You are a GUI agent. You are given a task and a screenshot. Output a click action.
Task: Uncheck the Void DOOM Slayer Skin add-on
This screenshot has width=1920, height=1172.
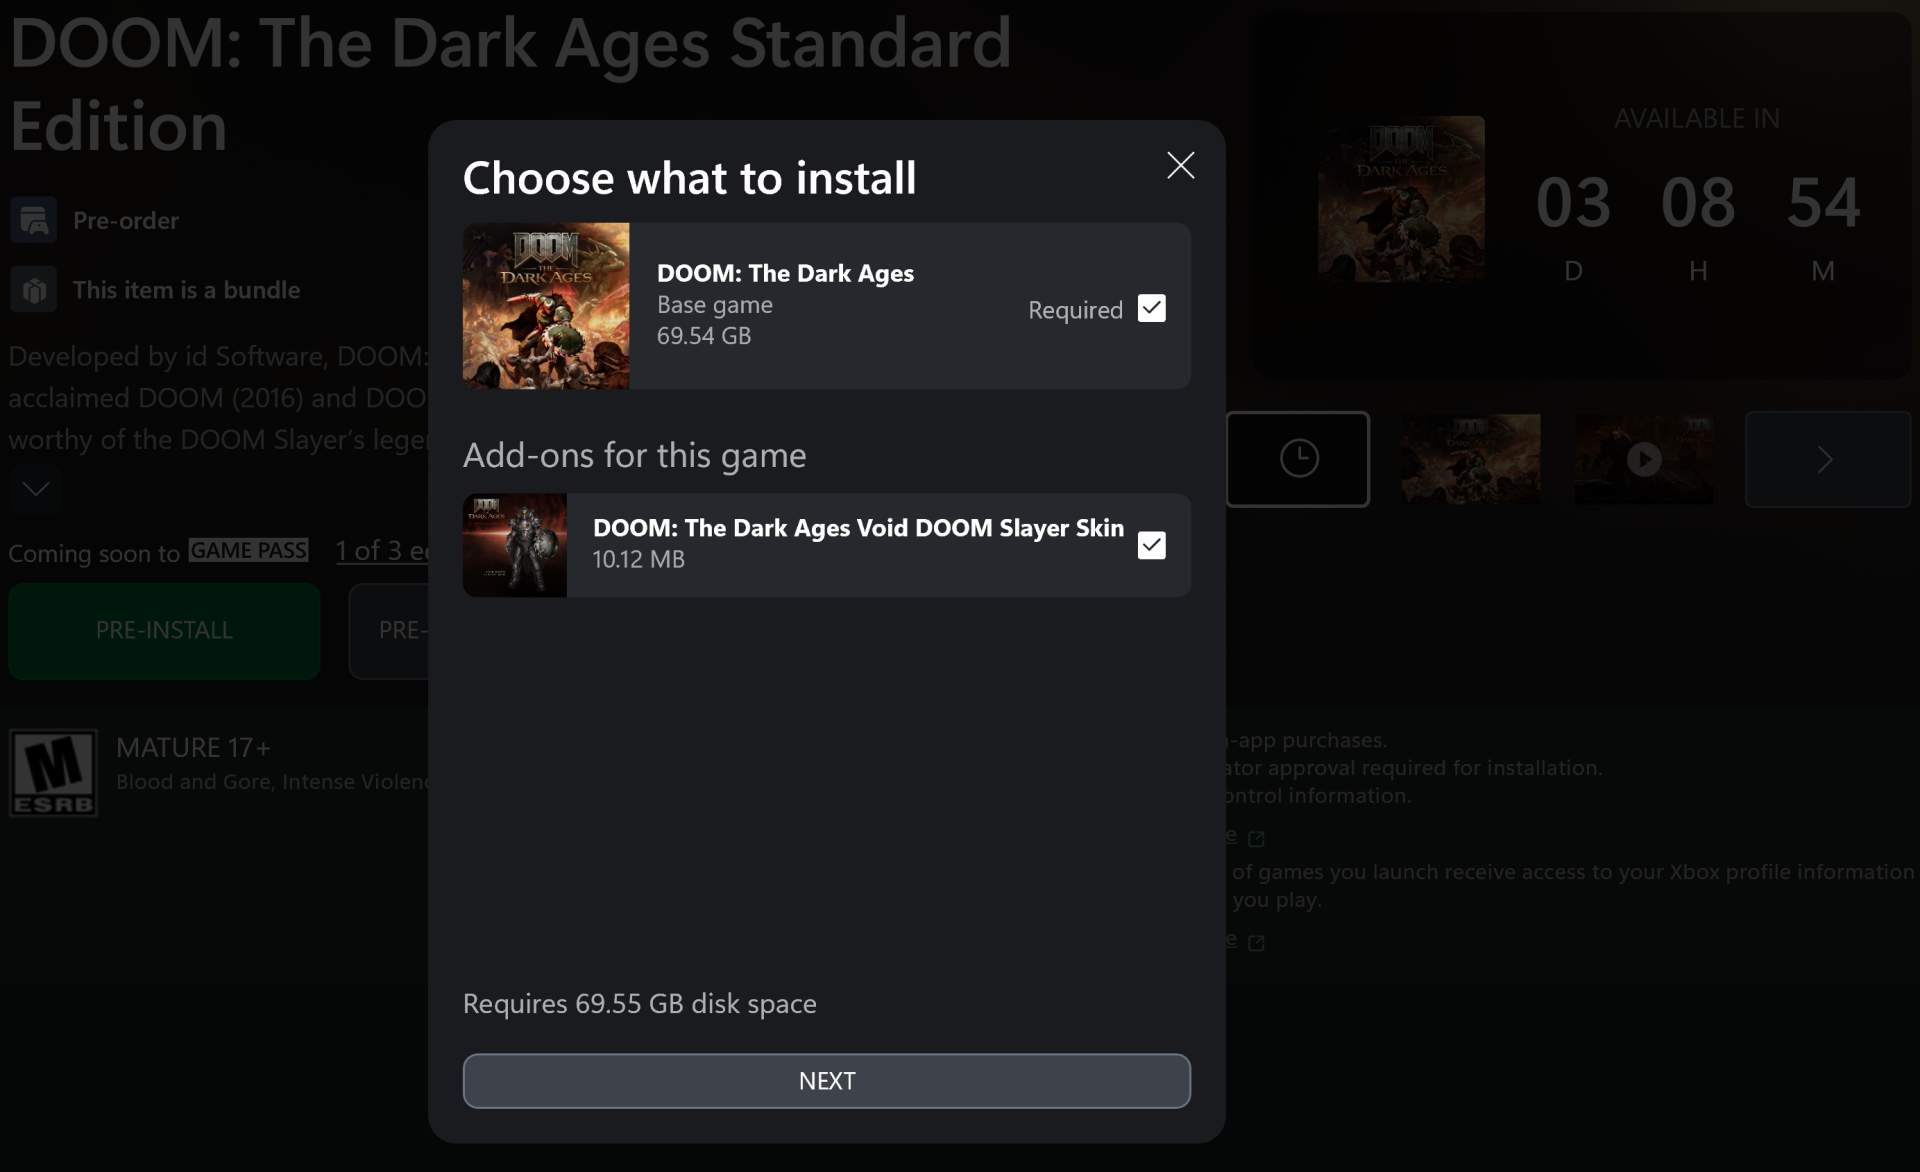click(1151, 545)
